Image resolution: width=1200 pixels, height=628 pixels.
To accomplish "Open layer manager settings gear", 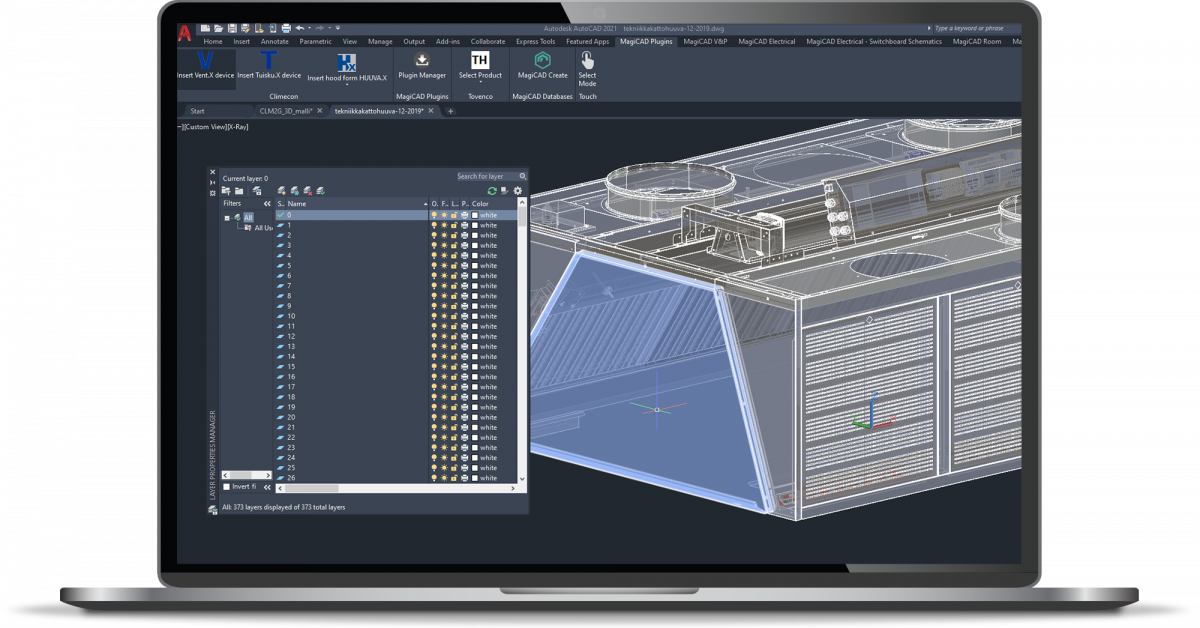I will (518, 190).
